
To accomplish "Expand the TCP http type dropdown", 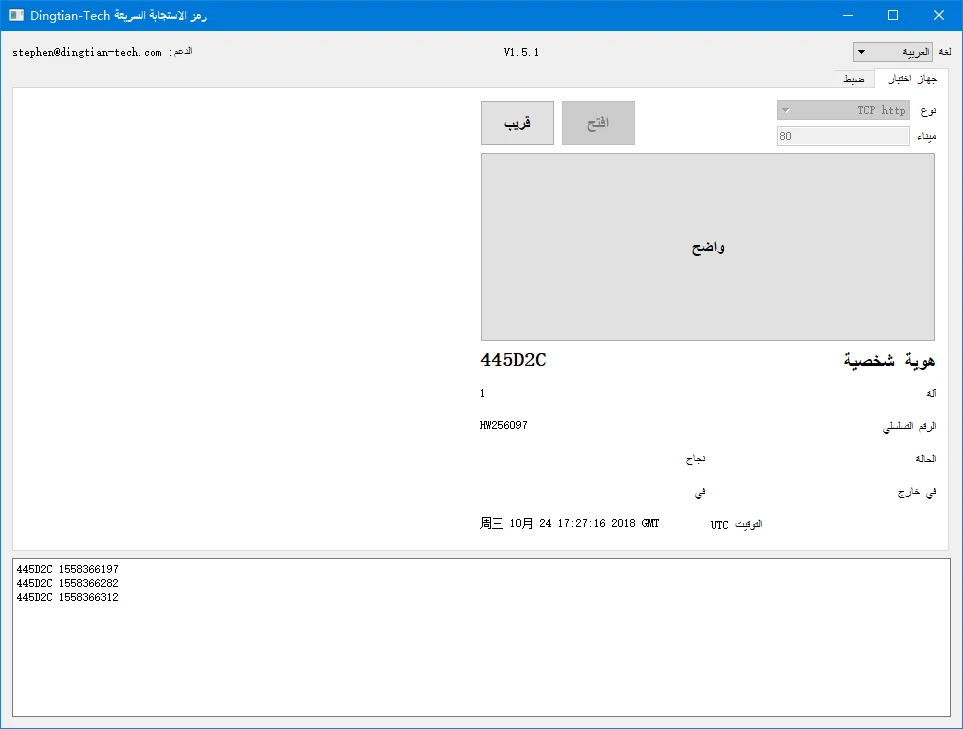I will [843, 111].
